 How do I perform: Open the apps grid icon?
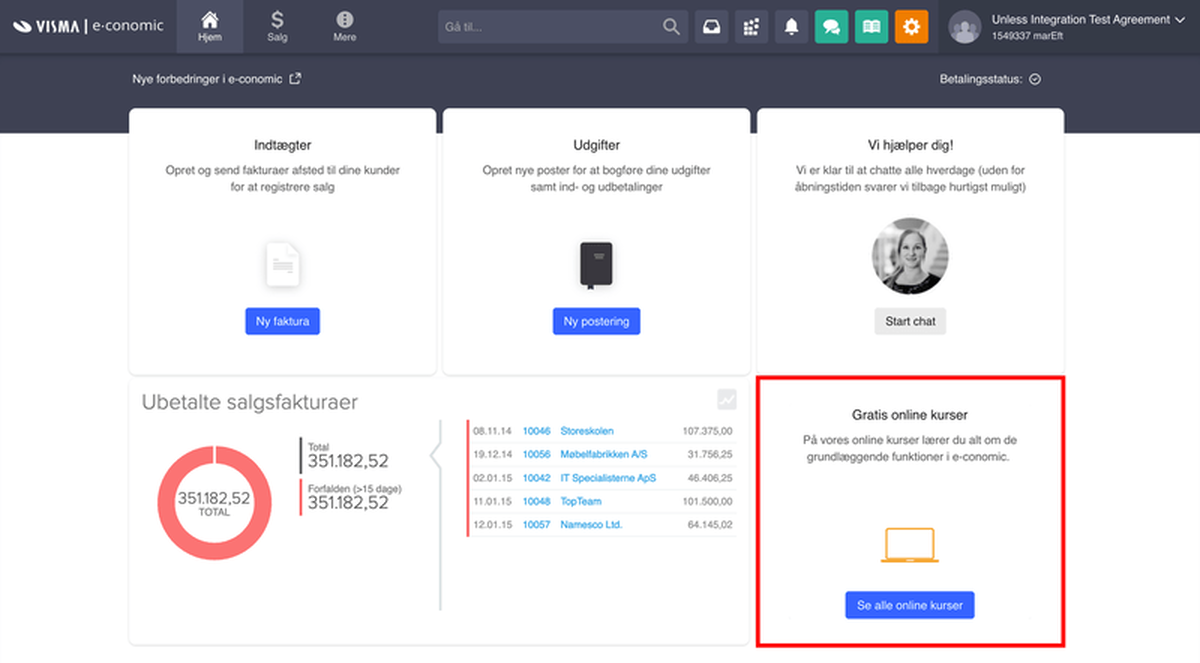pyautogui.click(x=751, y=27)
